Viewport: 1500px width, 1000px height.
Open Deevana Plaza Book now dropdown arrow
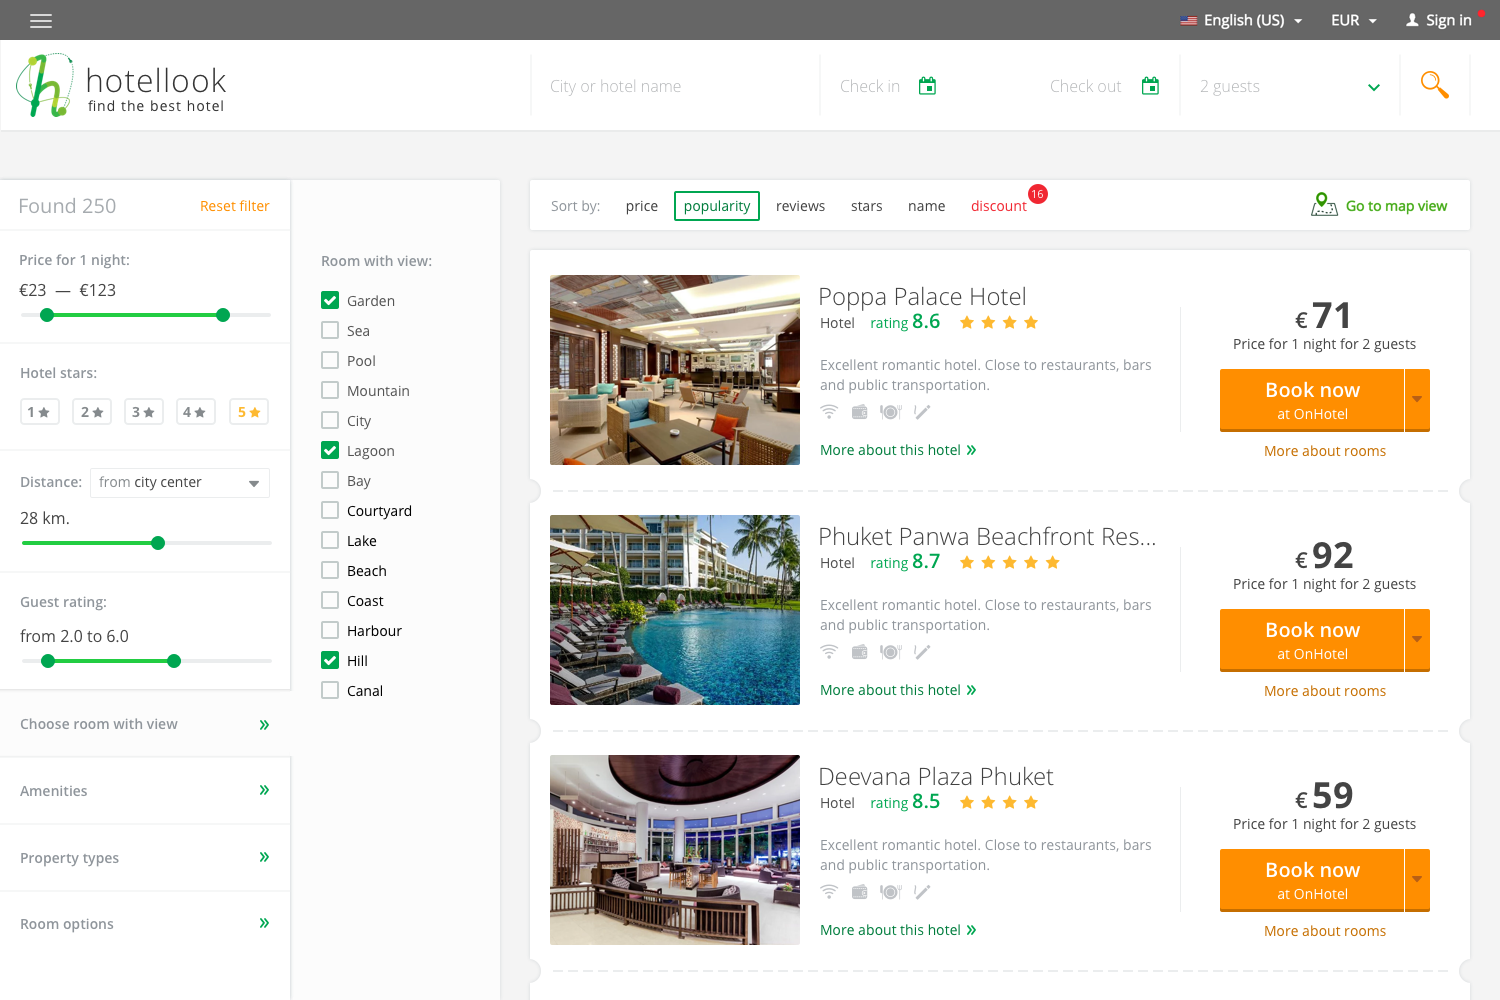1418,879
